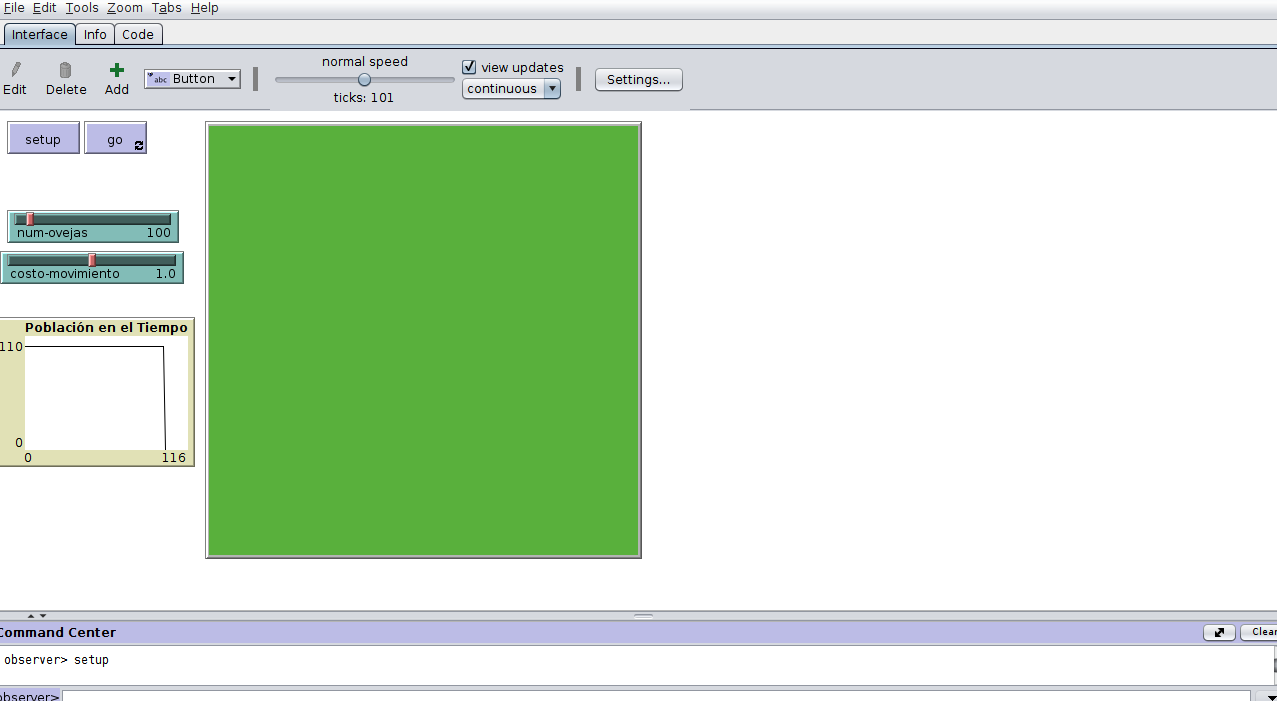Open the Tabs menu
Image resolution: width=1277 pixels, height=701 pixels.
pyautogui.click(x=167, y=7)
